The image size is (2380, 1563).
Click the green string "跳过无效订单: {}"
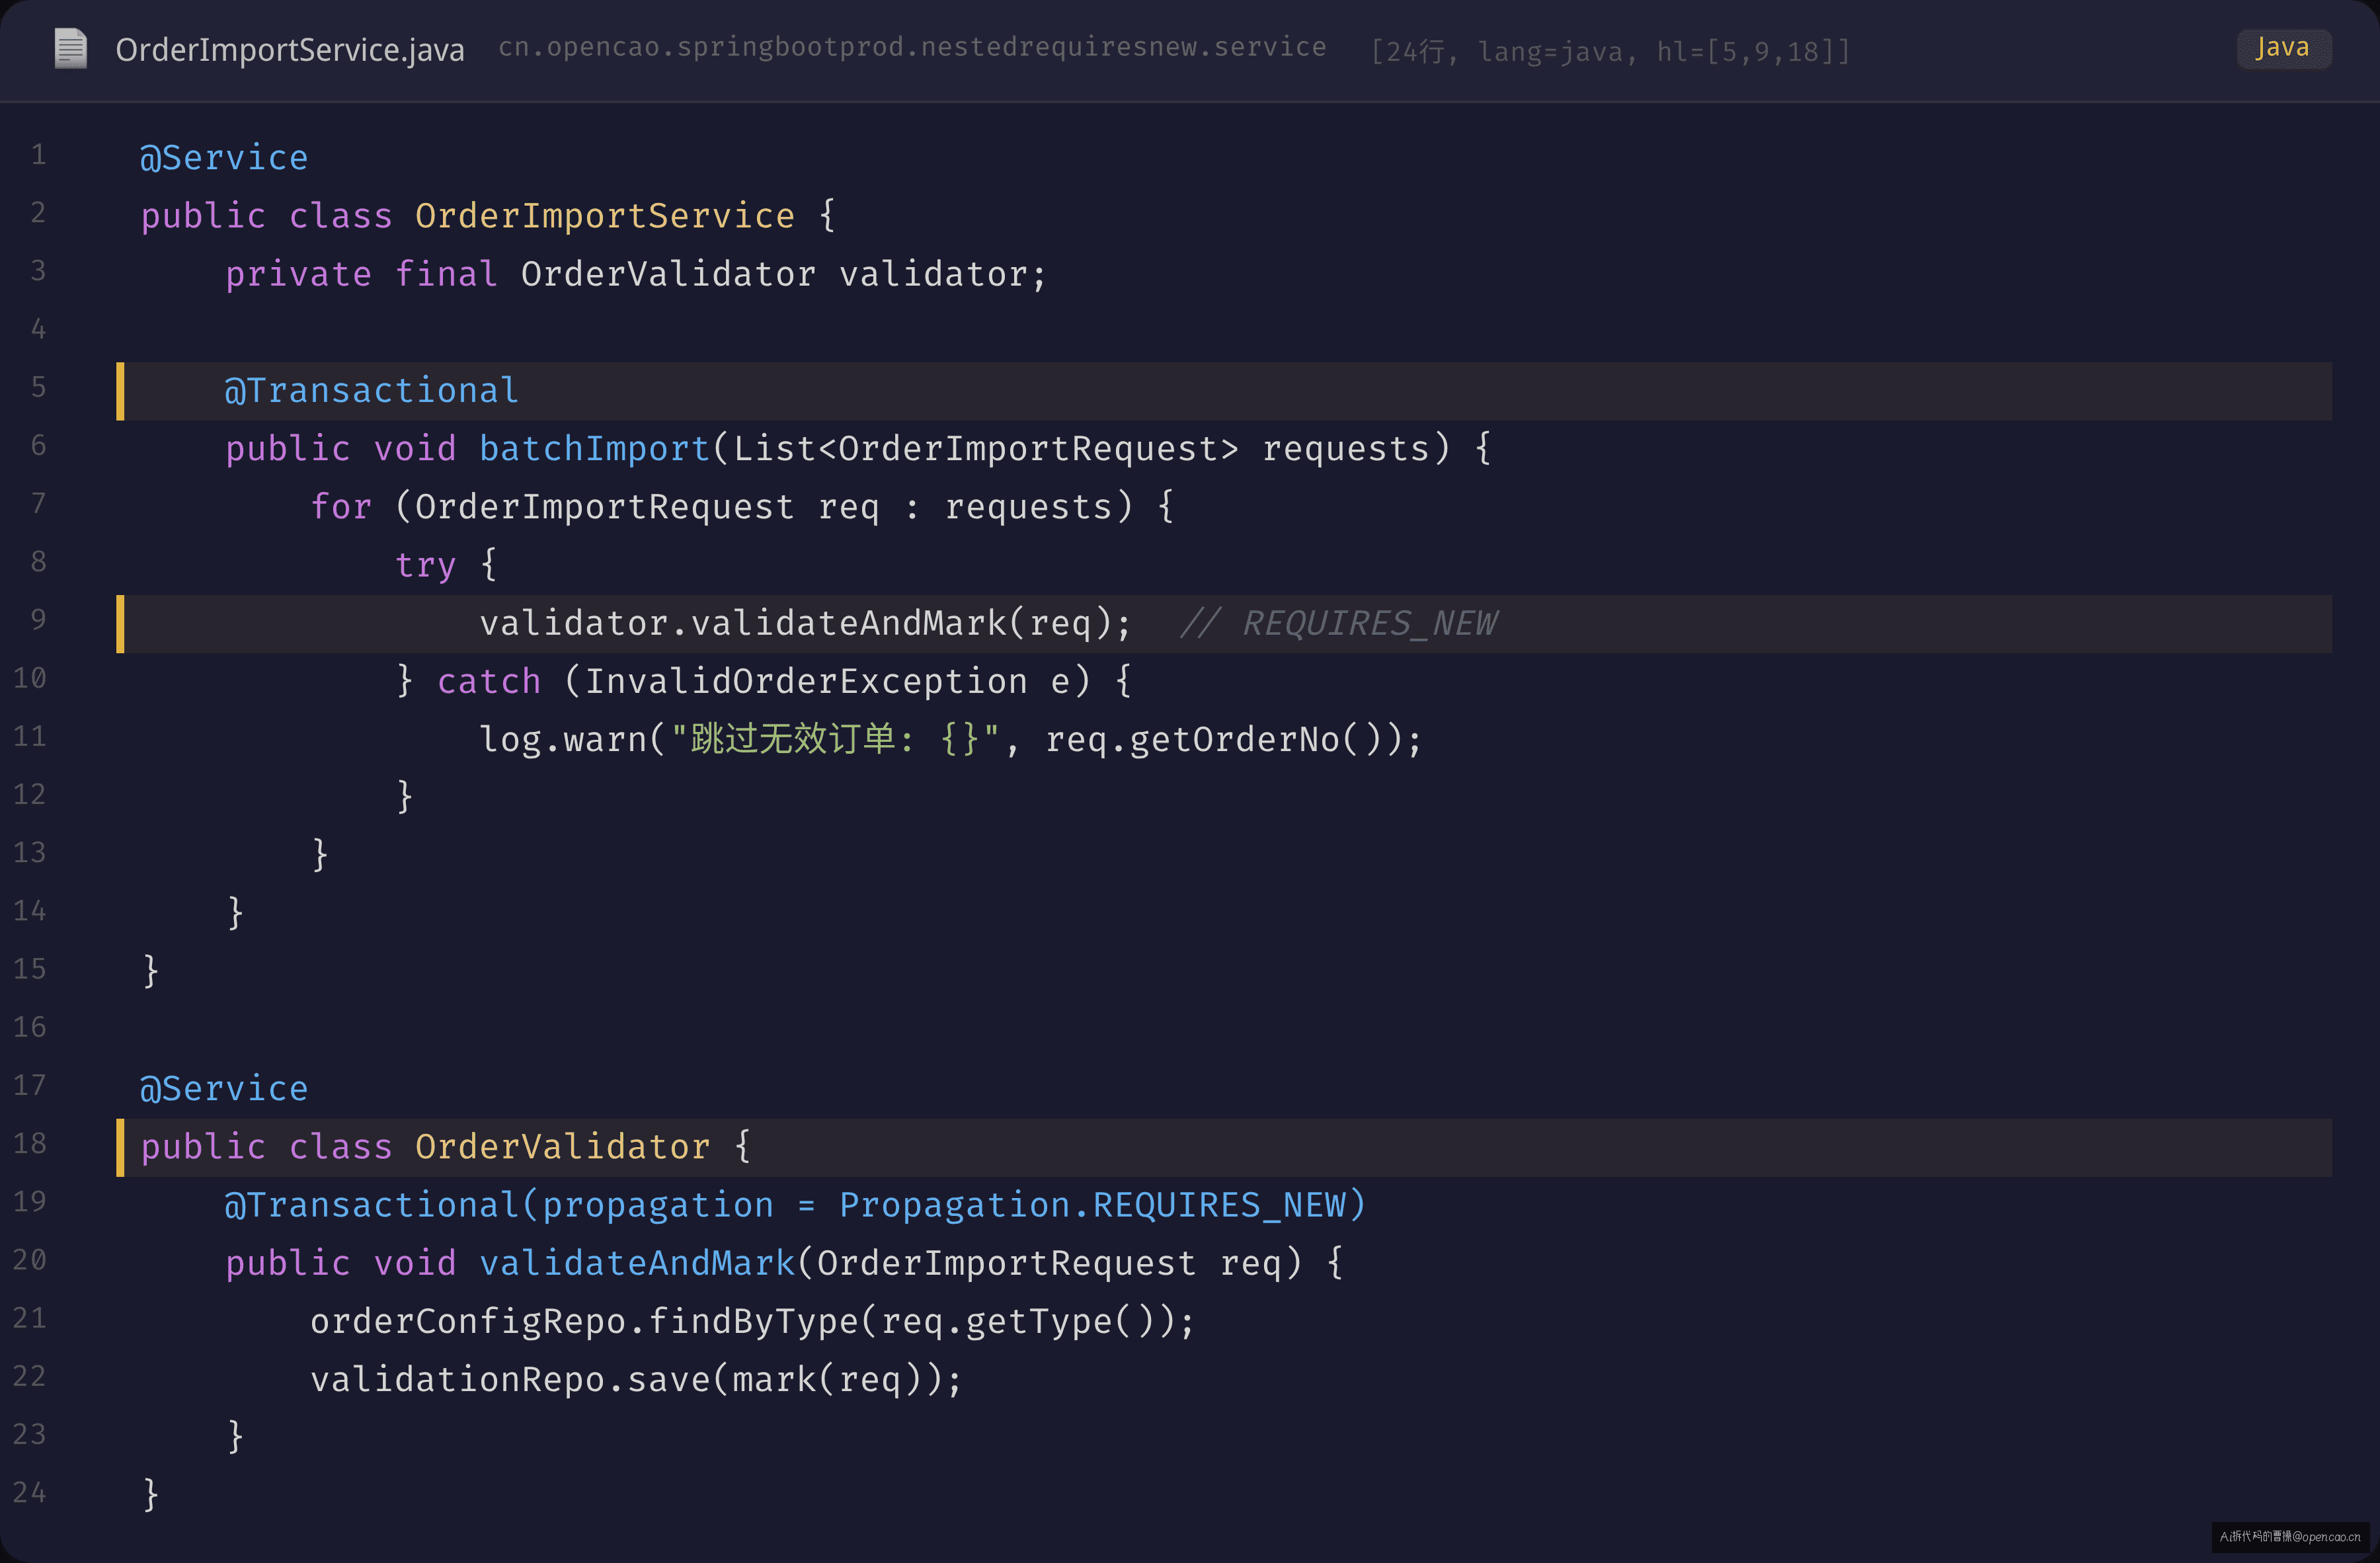pyautogui.click(x=835, y=740)
